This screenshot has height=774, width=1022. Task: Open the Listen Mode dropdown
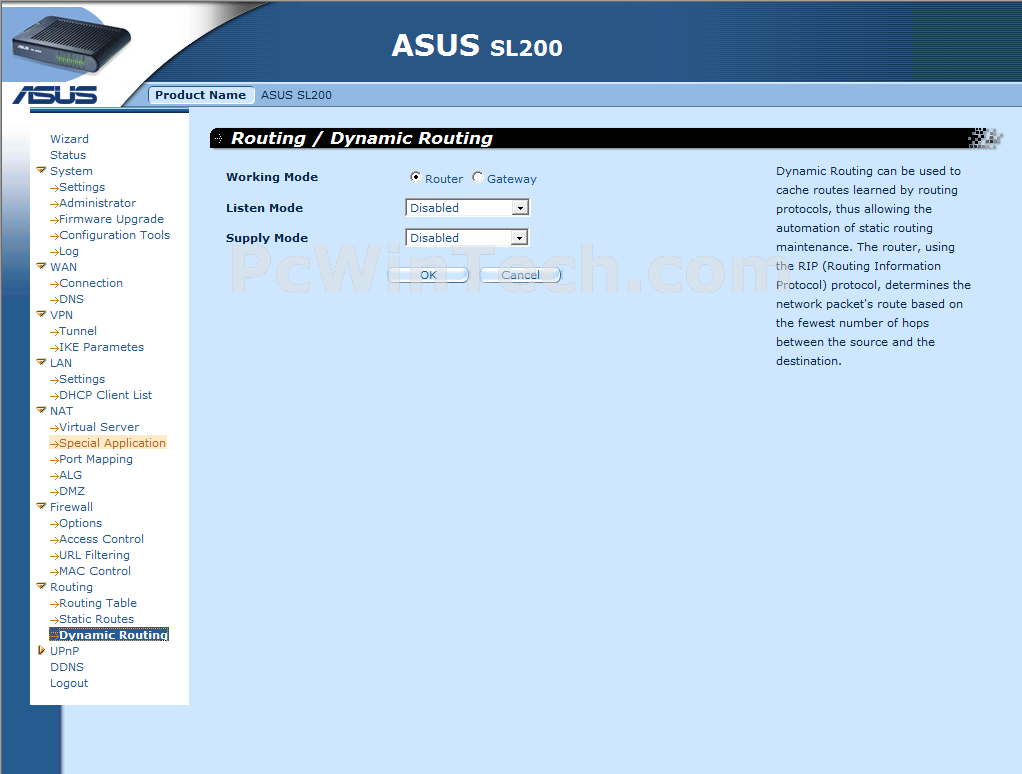coord(467,208)
